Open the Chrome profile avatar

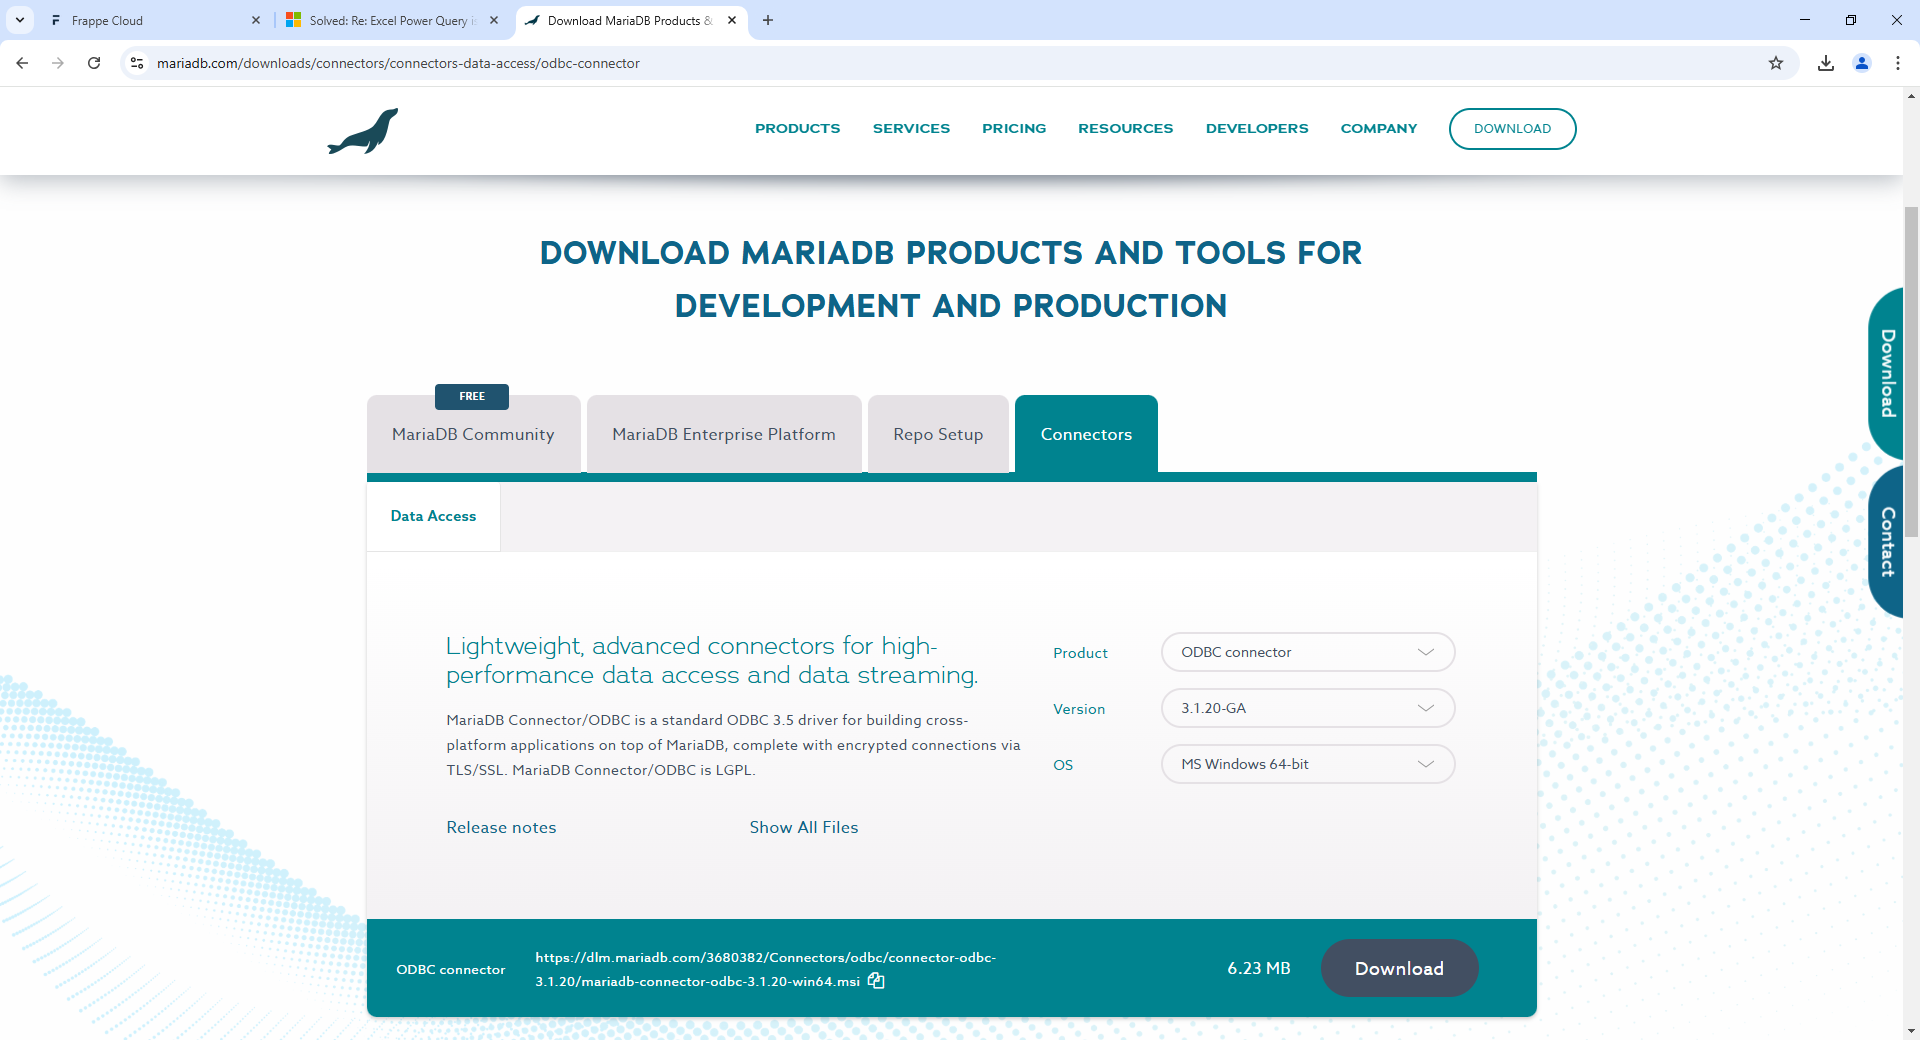click(x=1862, y=63)
